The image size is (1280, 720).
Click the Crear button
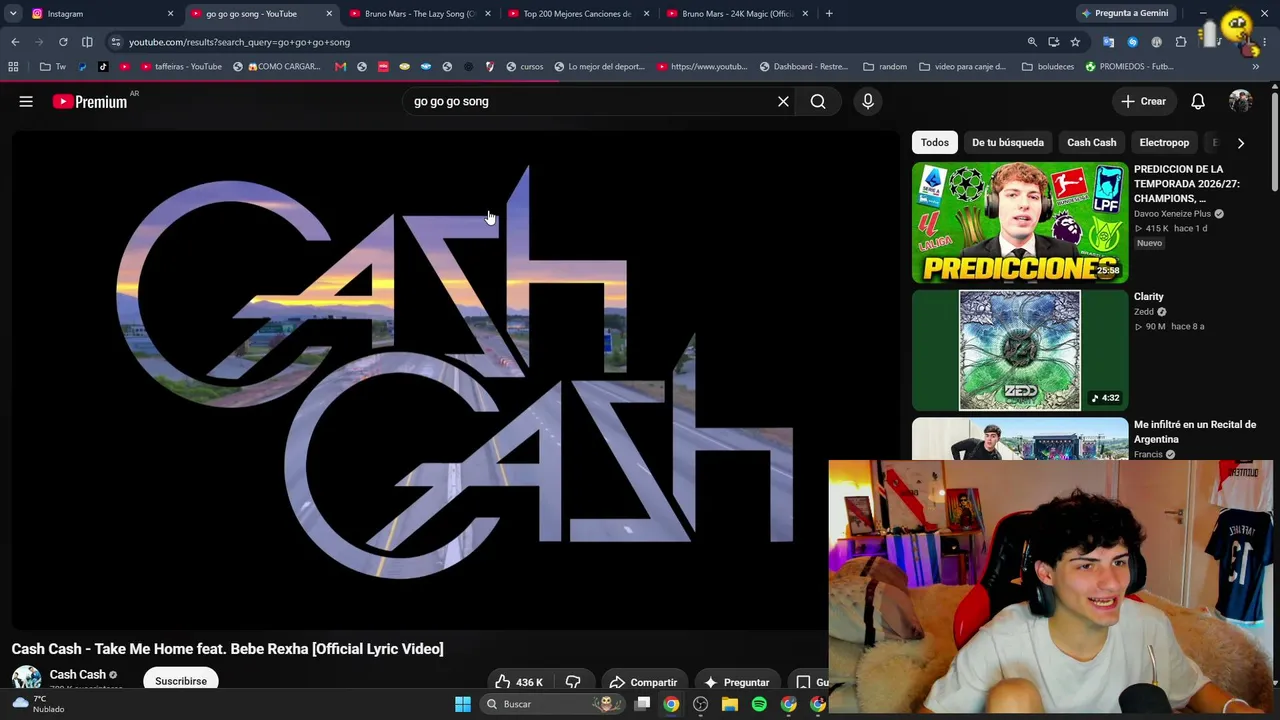coord(1143,101)
